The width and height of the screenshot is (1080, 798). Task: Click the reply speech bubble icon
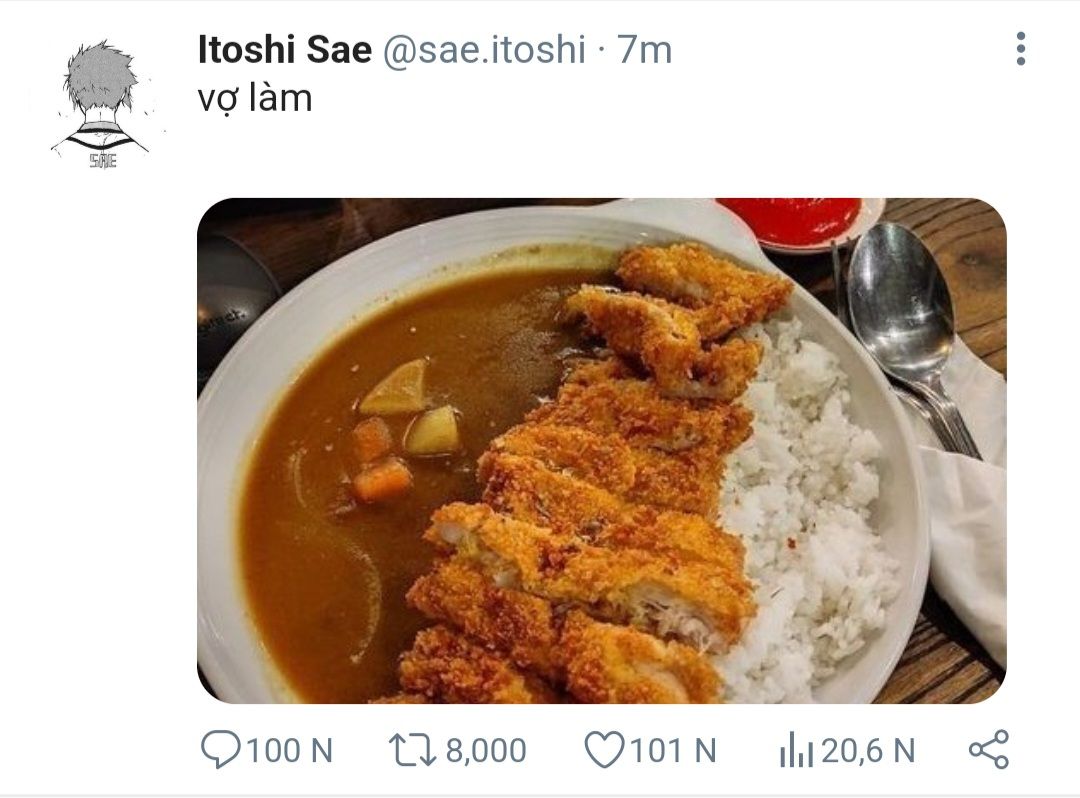coord(220,750)
